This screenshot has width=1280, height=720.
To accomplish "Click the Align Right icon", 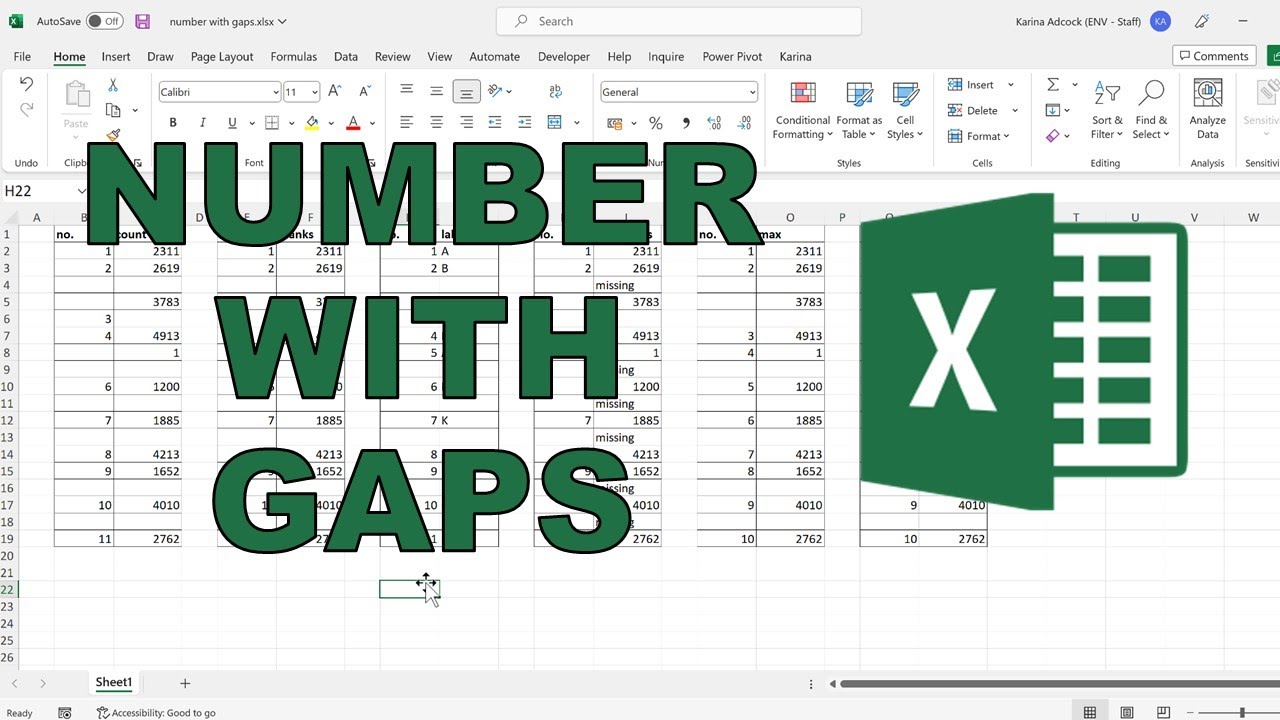I will point(466,123).
